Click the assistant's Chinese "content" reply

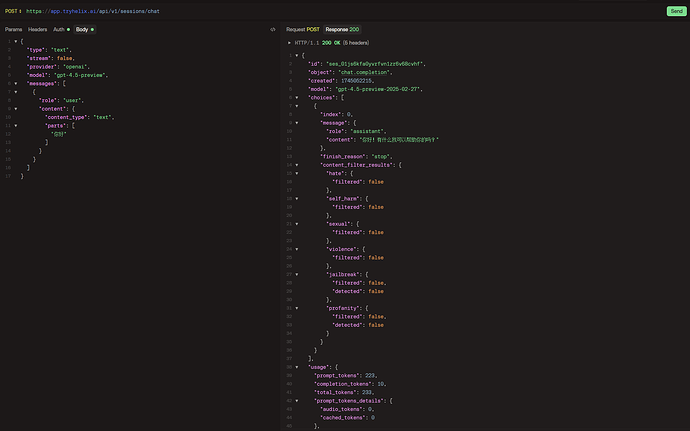pos(399,140)
